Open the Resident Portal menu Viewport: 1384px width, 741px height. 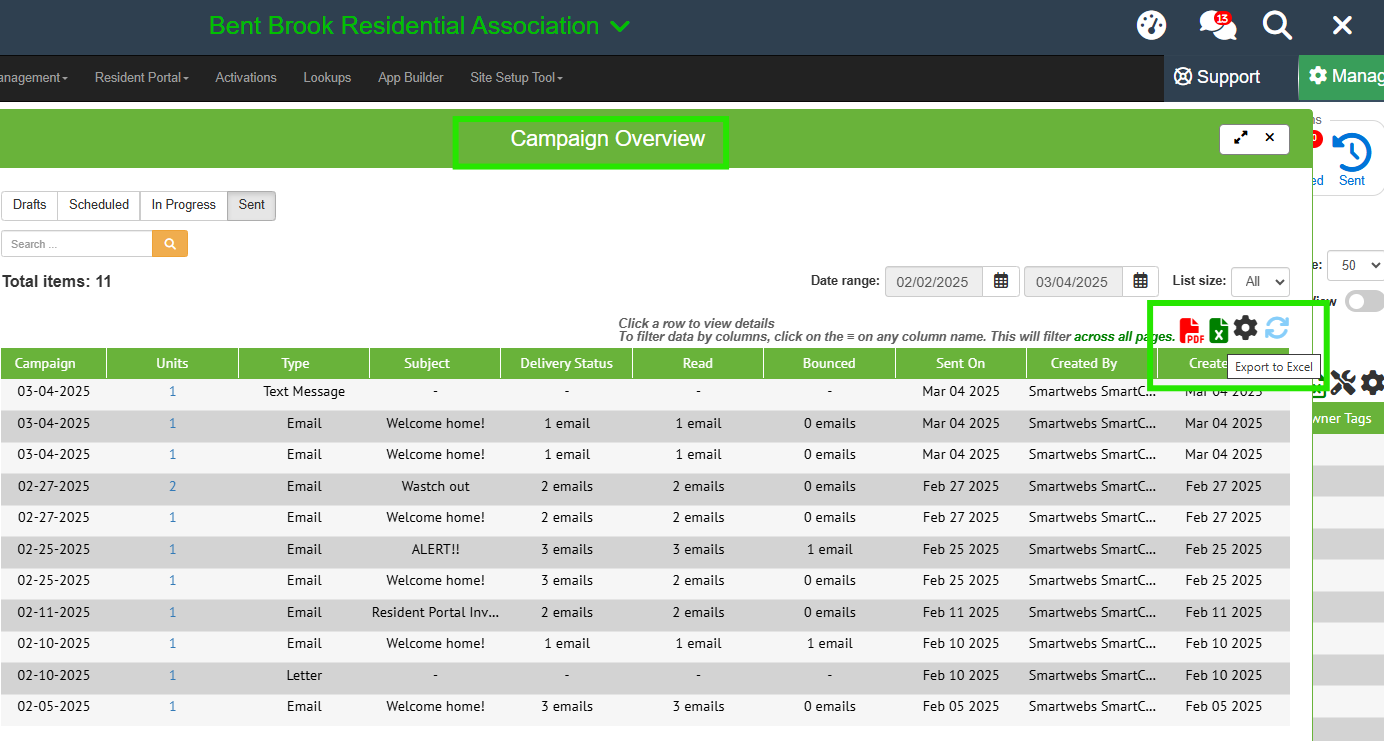tap(141, 77)
